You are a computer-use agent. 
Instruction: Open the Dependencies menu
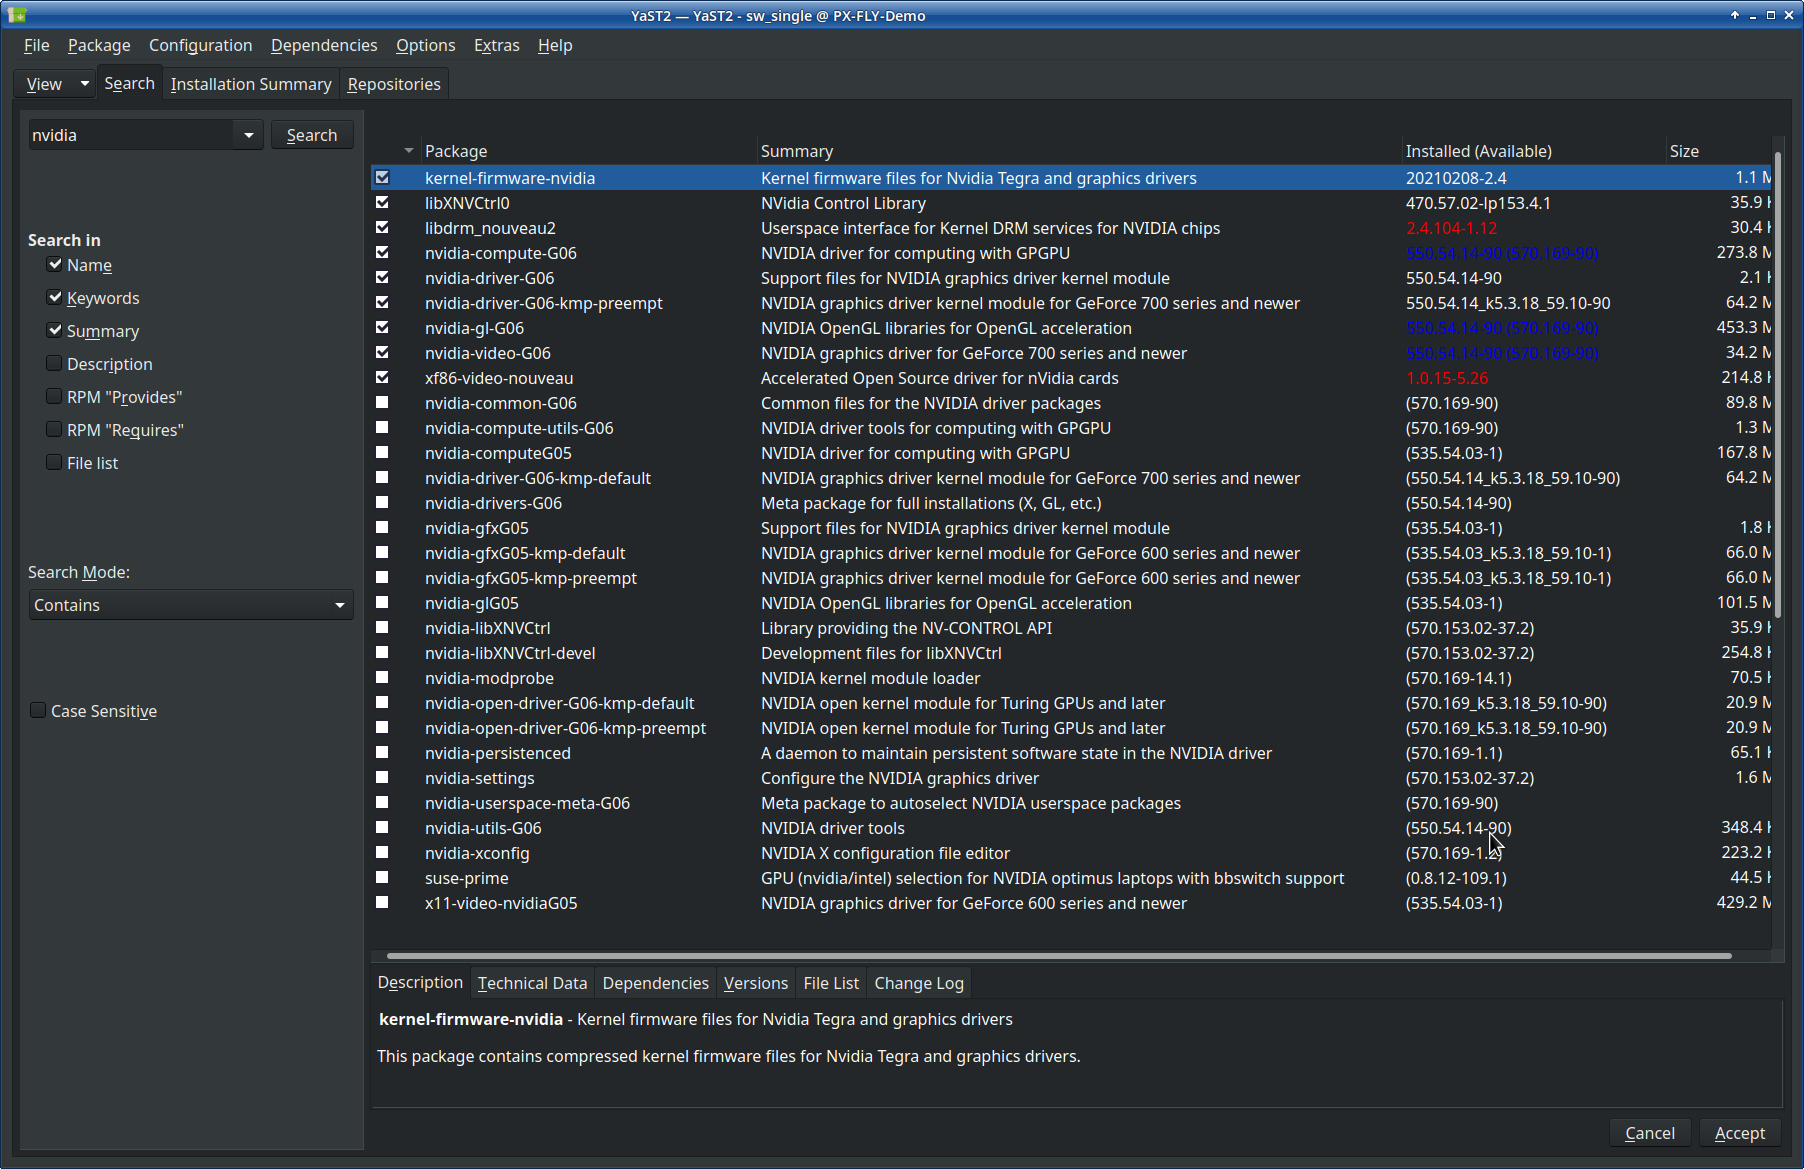click(x=323, y=45)
